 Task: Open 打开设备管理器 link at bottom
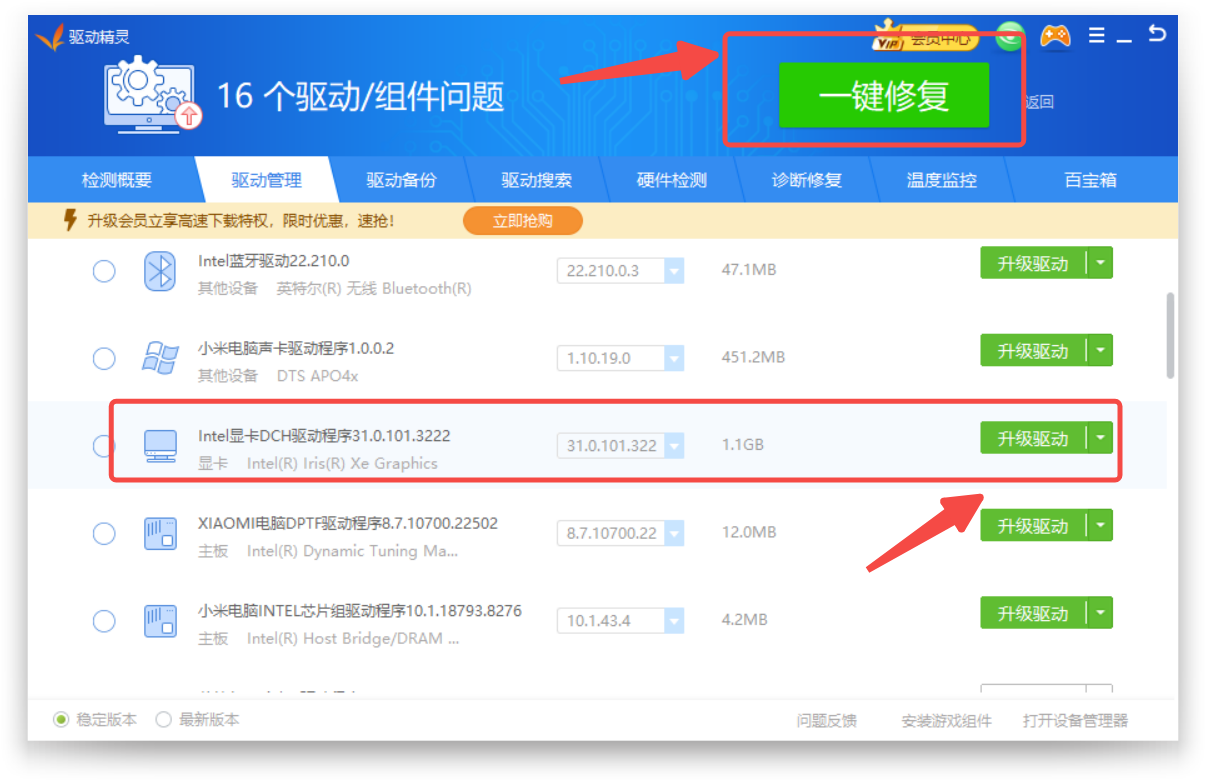[1075, 720]
